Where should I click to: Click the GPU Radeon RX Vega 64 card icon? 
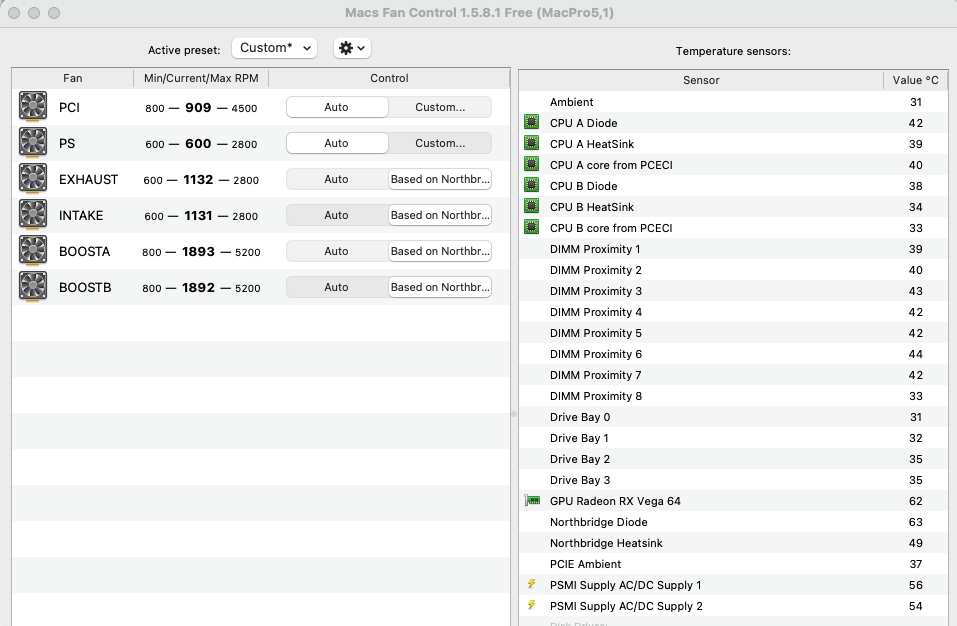coord(532,501)
